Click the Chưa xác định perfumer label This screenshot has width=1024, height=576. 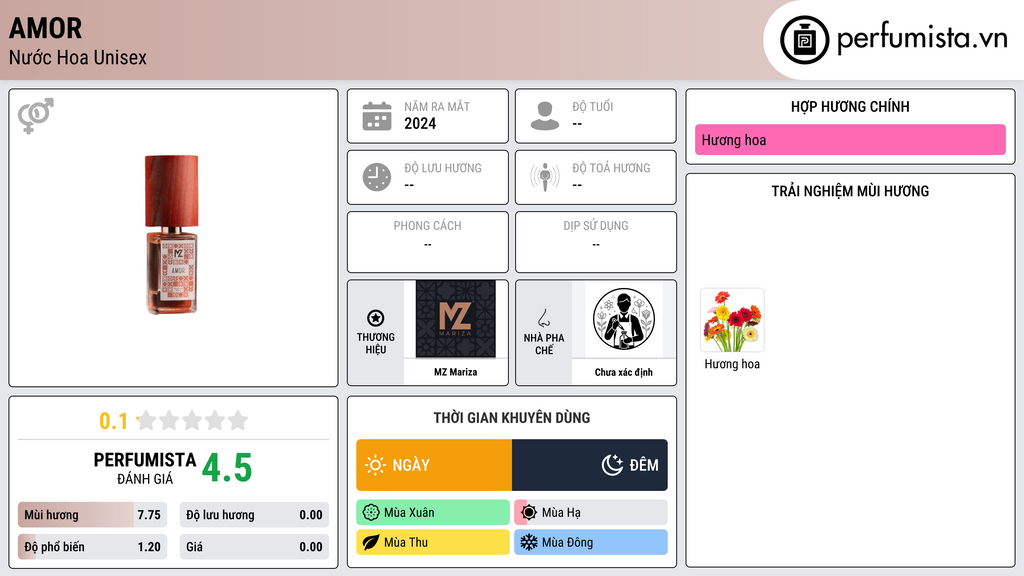[624, 372]
